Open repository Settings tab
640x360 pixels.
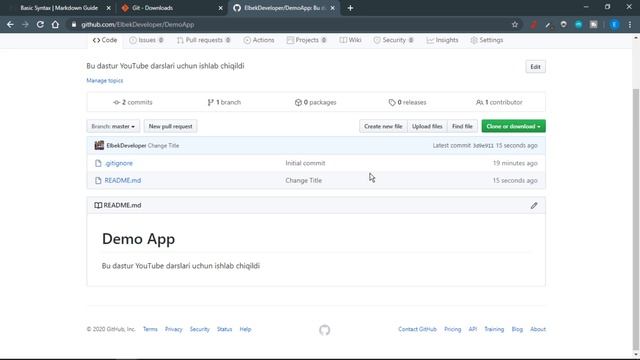click(x=487, y=40)
